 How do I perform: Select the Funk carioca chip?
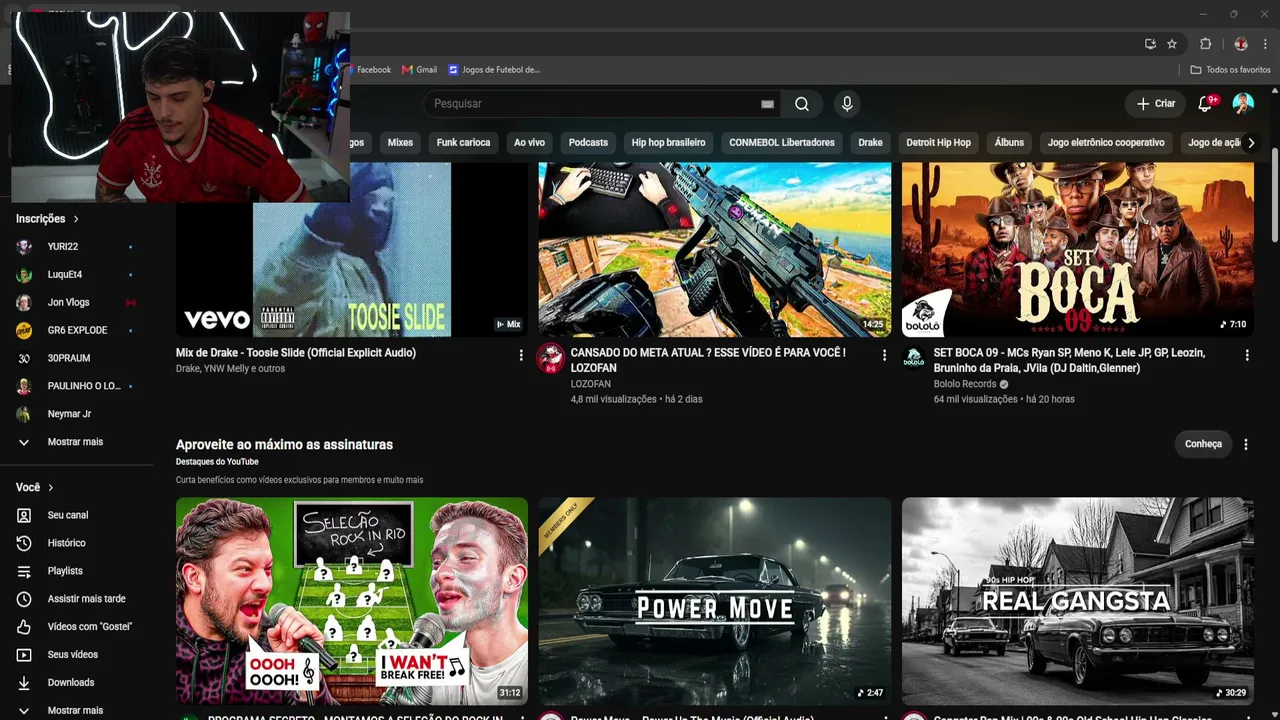point(463,143)
